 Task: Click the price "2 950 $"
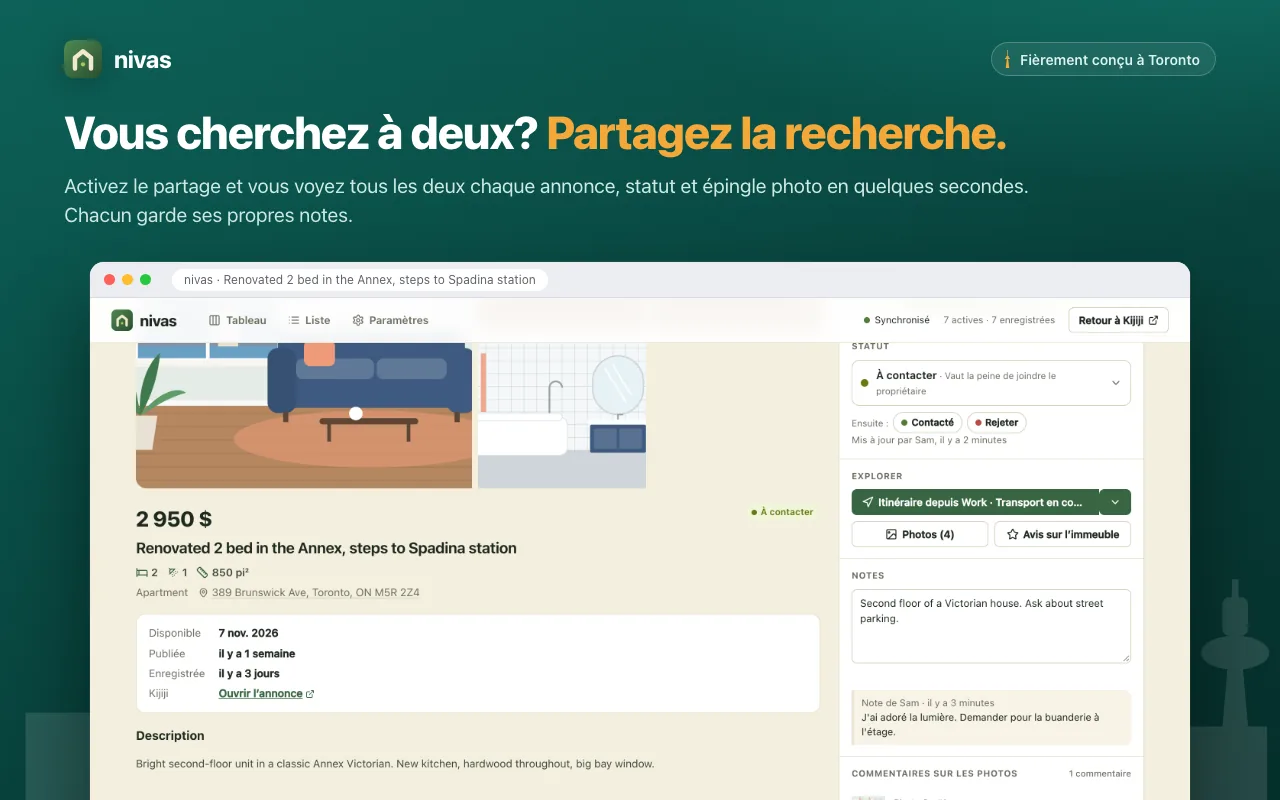[x=174, y=519]
